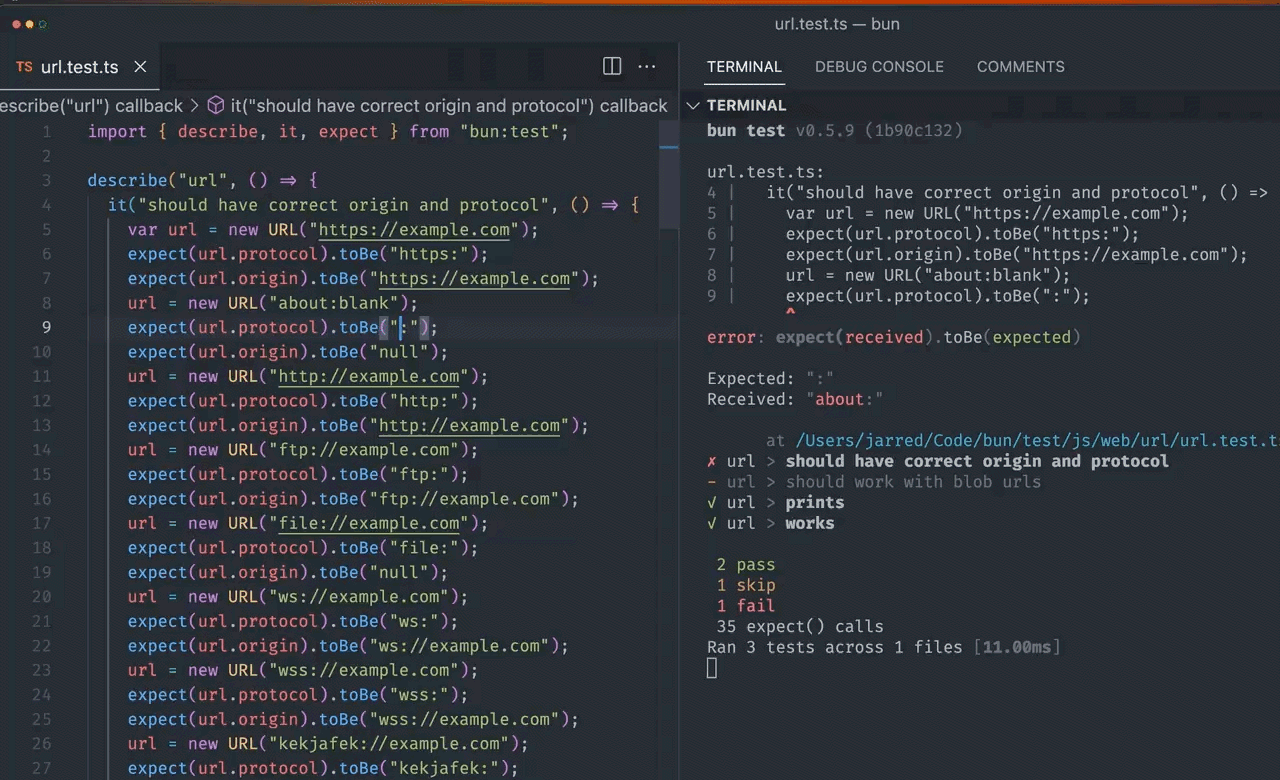Click line number 4 to select the it block line

[46, 205]
